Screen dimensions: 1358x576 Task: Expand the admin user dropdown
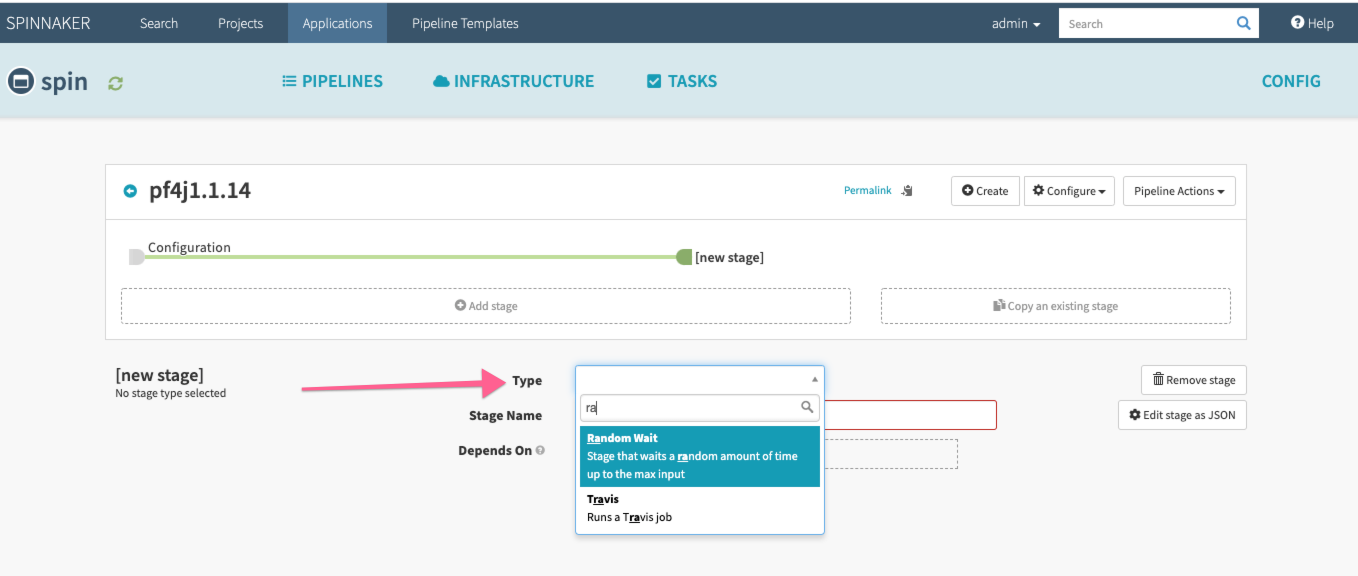click(1016, 23)
